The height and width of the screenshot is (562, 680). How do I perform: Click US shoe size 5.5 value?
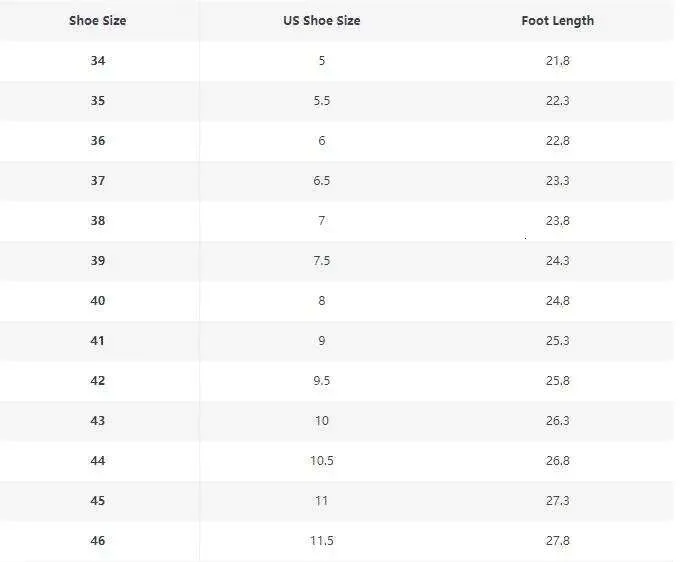[x=322, y=101]
